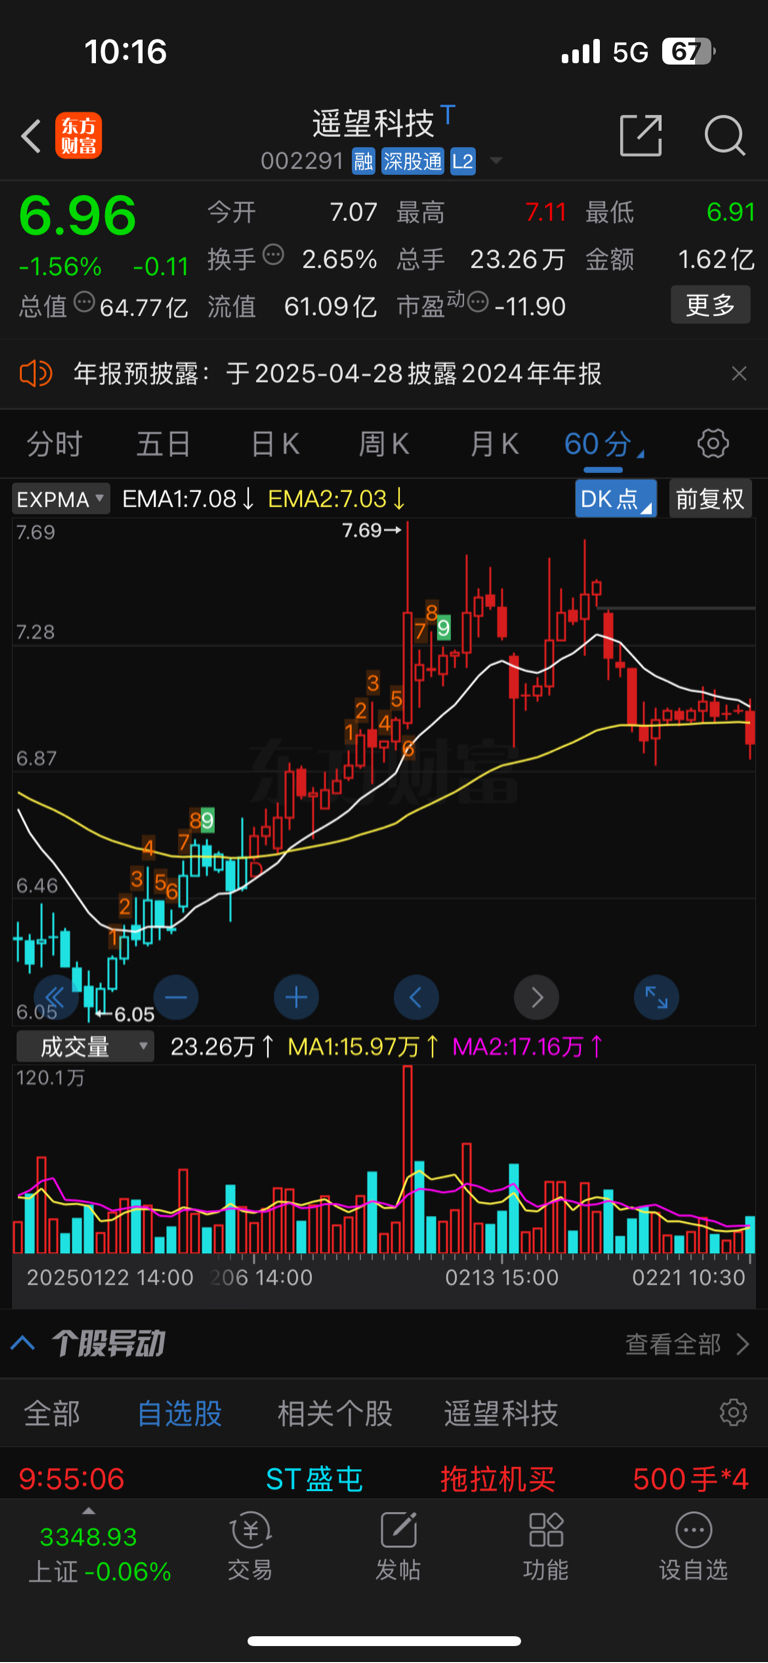Tap the 设自选 watchlist icon
Image resolution: width=768 pixels, height=1663 pixels.
click(693, 1546)
